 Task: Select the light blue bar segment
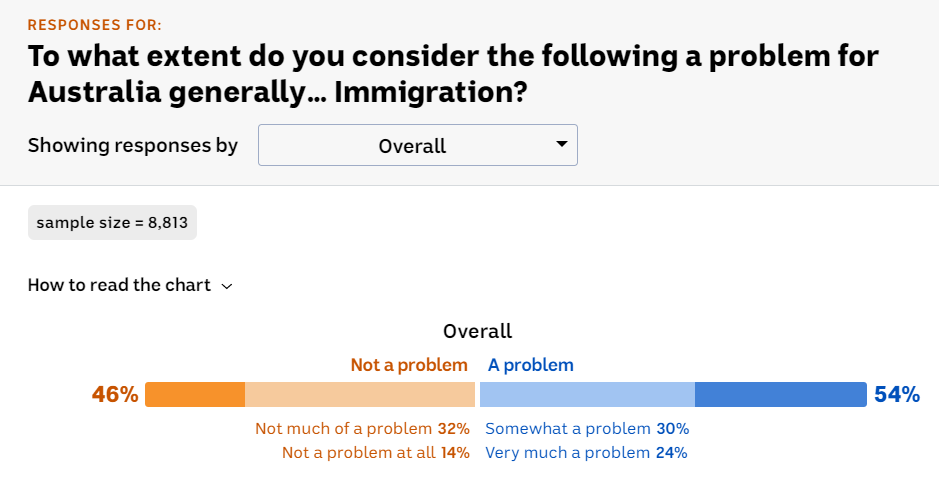pyautogui.click(x=587, y=394)
